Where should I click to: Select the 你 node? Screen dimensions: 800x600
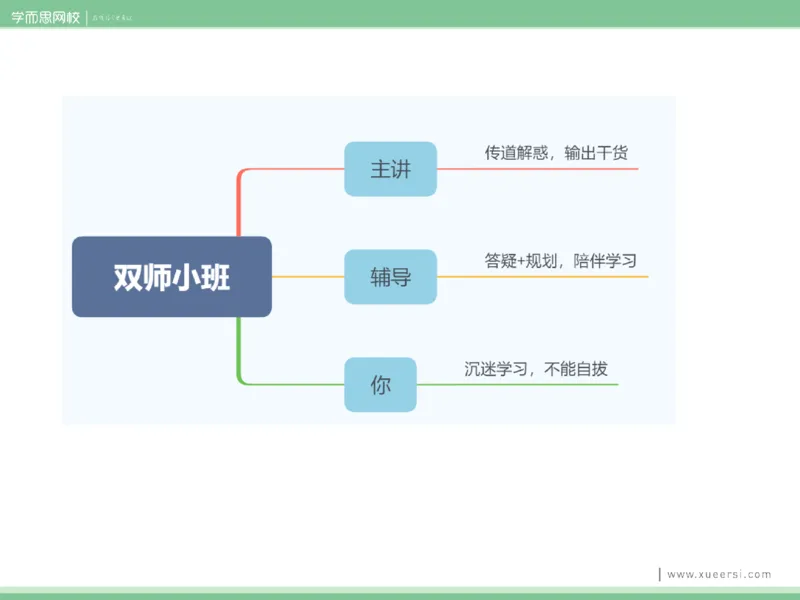380,385
